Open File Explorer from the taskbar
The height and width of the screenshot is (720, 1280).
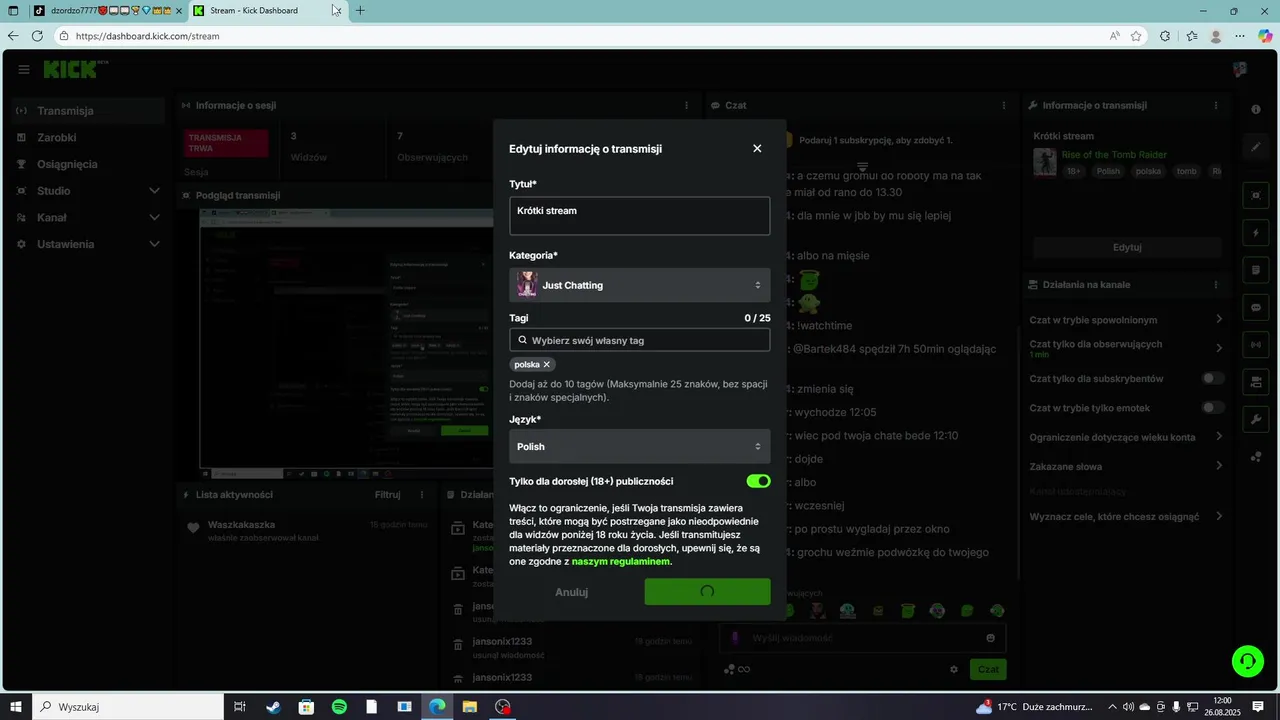click(470, 707)
